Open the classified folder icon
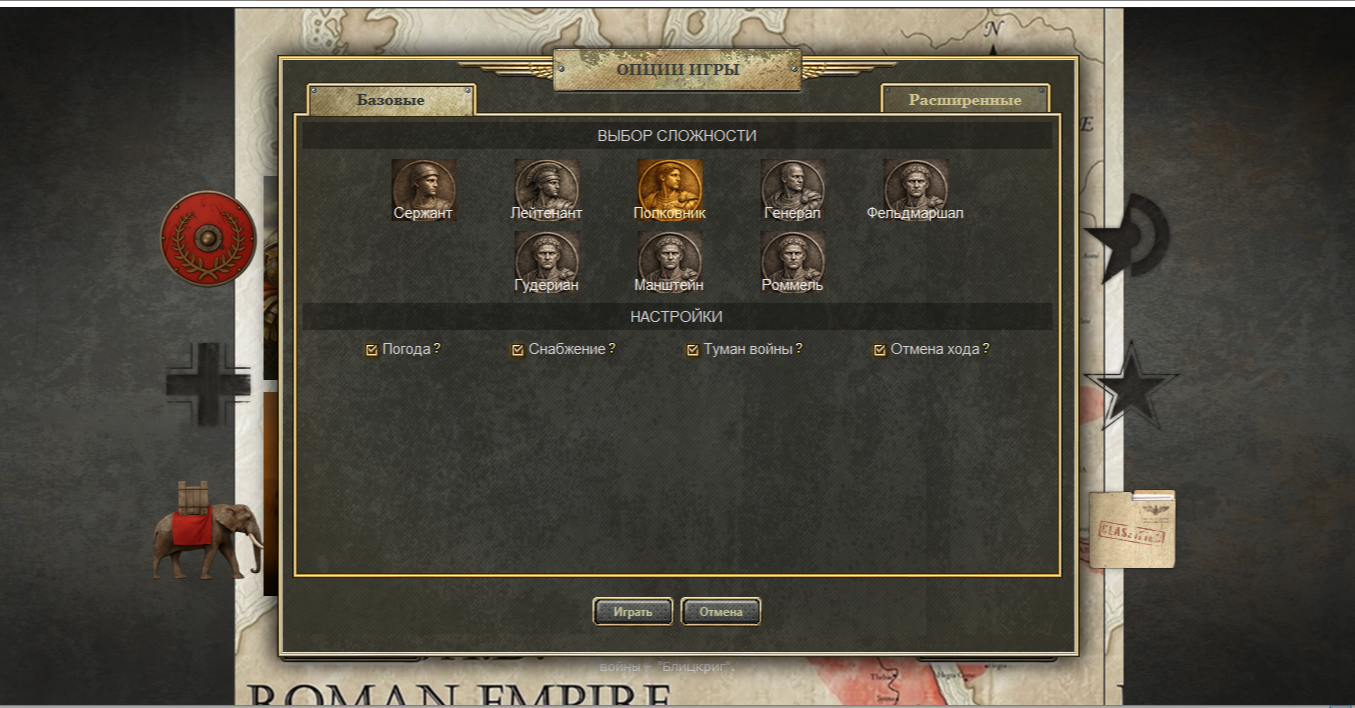This screenshot has width=1355, height=708. point(1132,529)
